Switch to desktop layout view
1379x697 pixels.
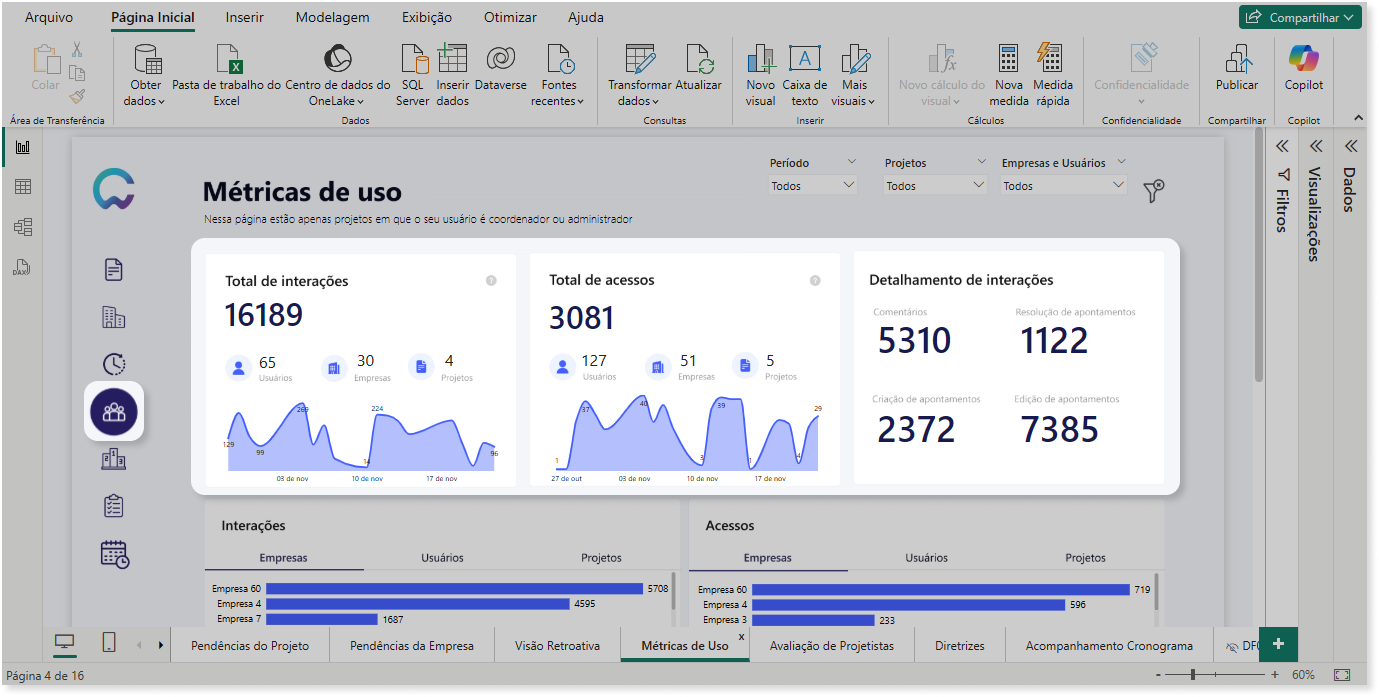(x=64, y=643)
